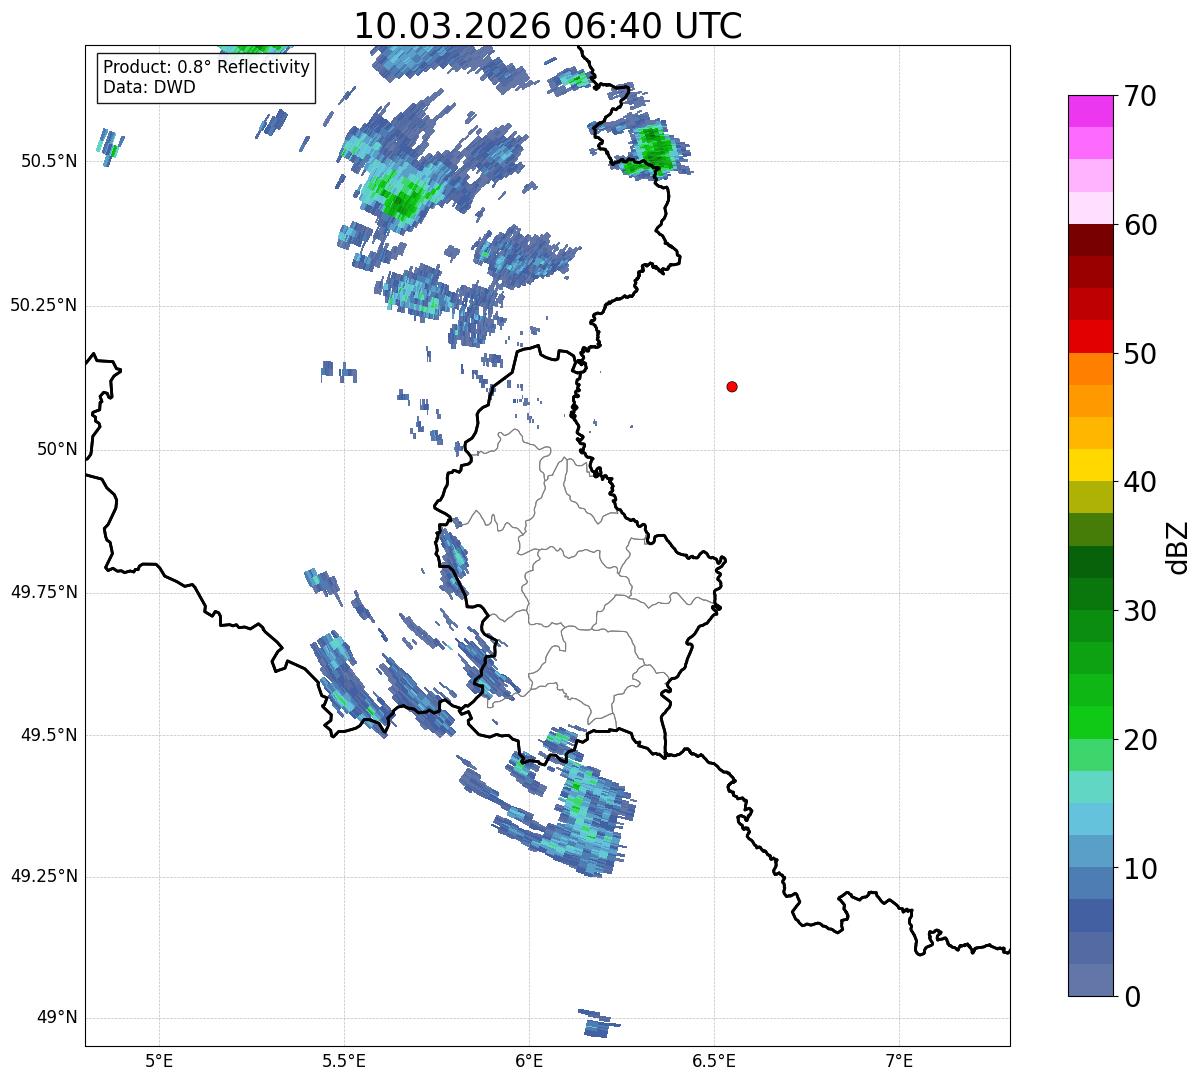Screen dimensions: 1202x1081
Task: Click the 50 tick on the colorbar
Action: pos(1140,354)
